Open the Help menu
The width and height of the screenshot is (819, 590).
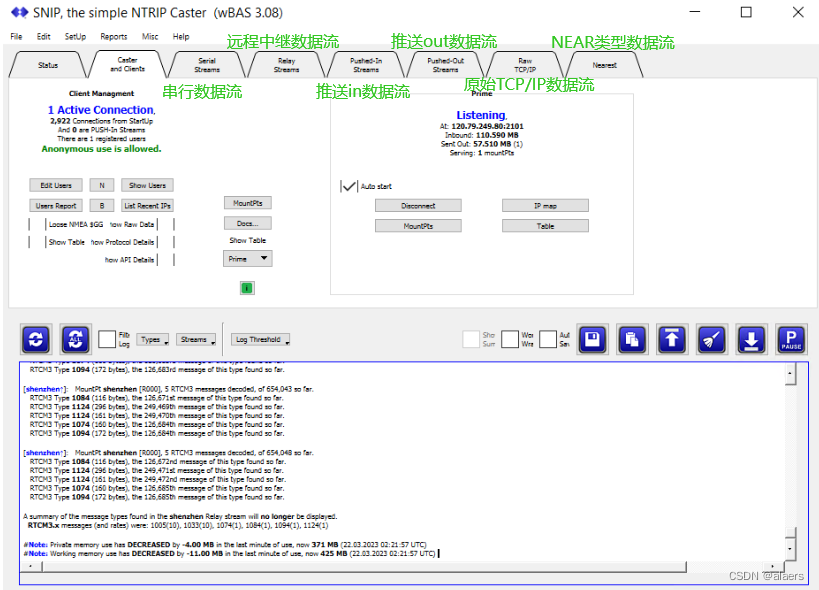click(x=181, y=37)
